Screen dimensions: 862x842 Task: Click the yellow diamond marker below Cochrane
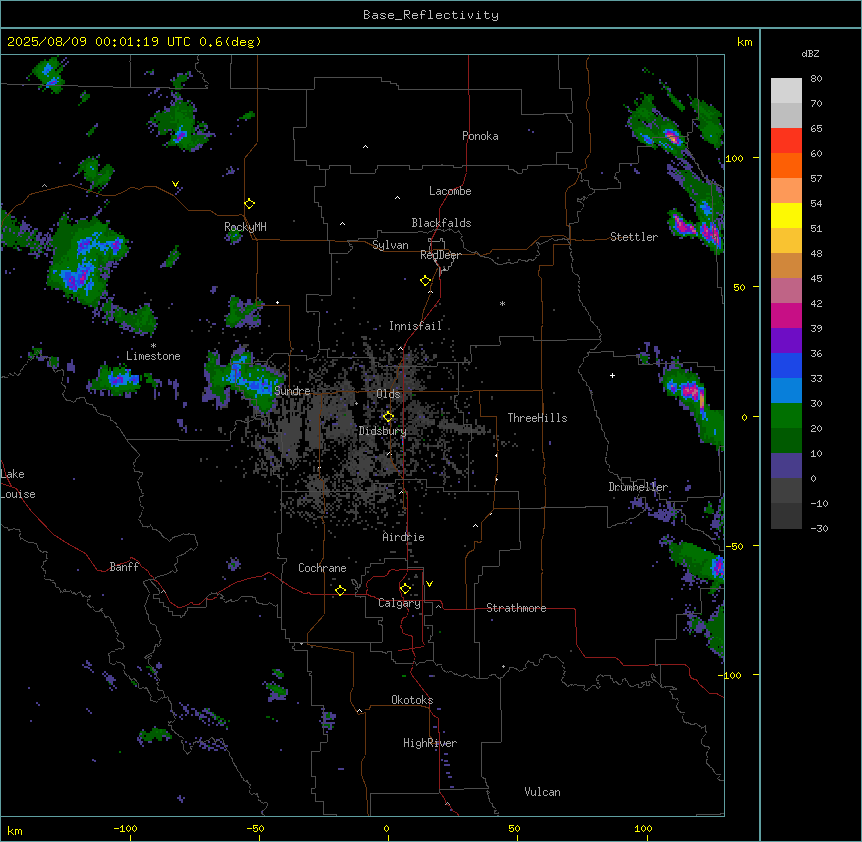tap(340, 590)
